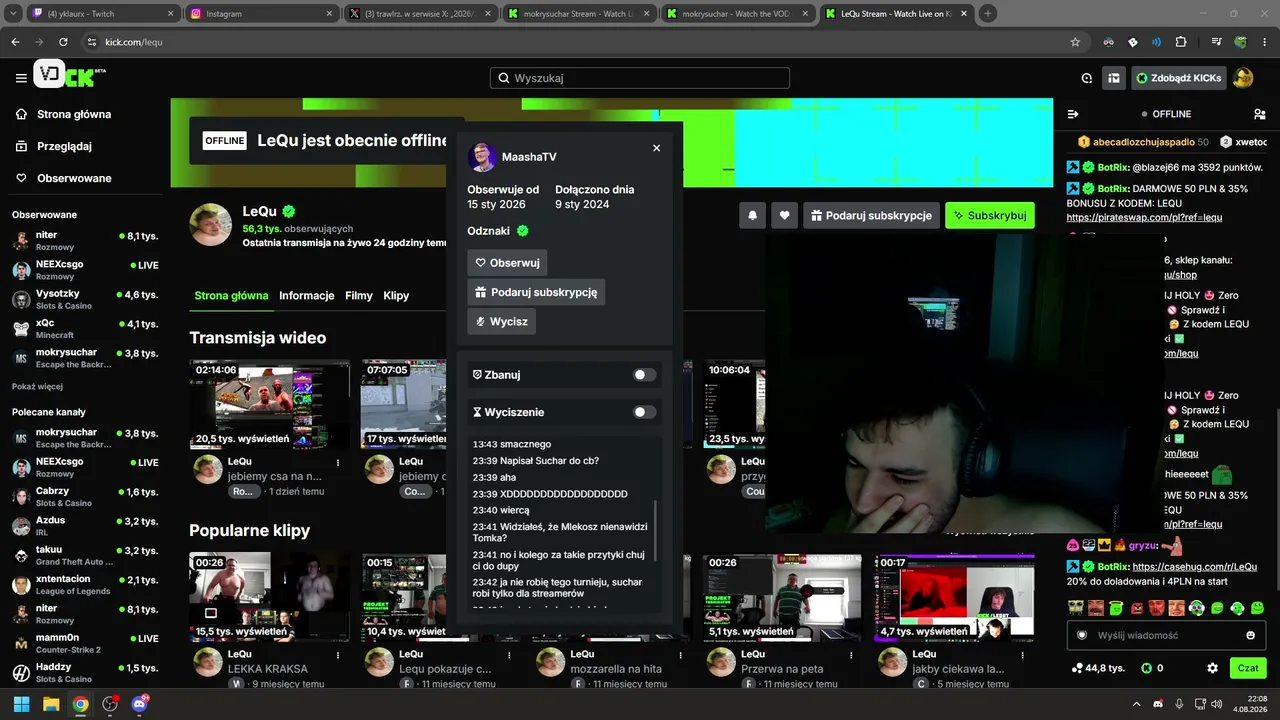1280x720 pixels.
Task: Open more options for first LeQu video
Action: 338,462
